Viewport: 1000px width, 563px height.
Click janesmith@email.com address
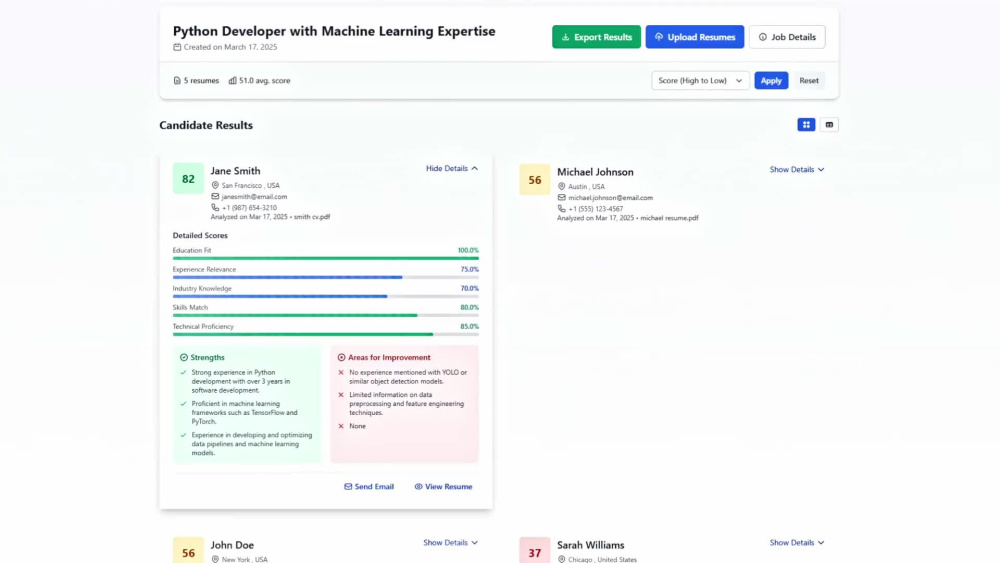tap(254, 196)
